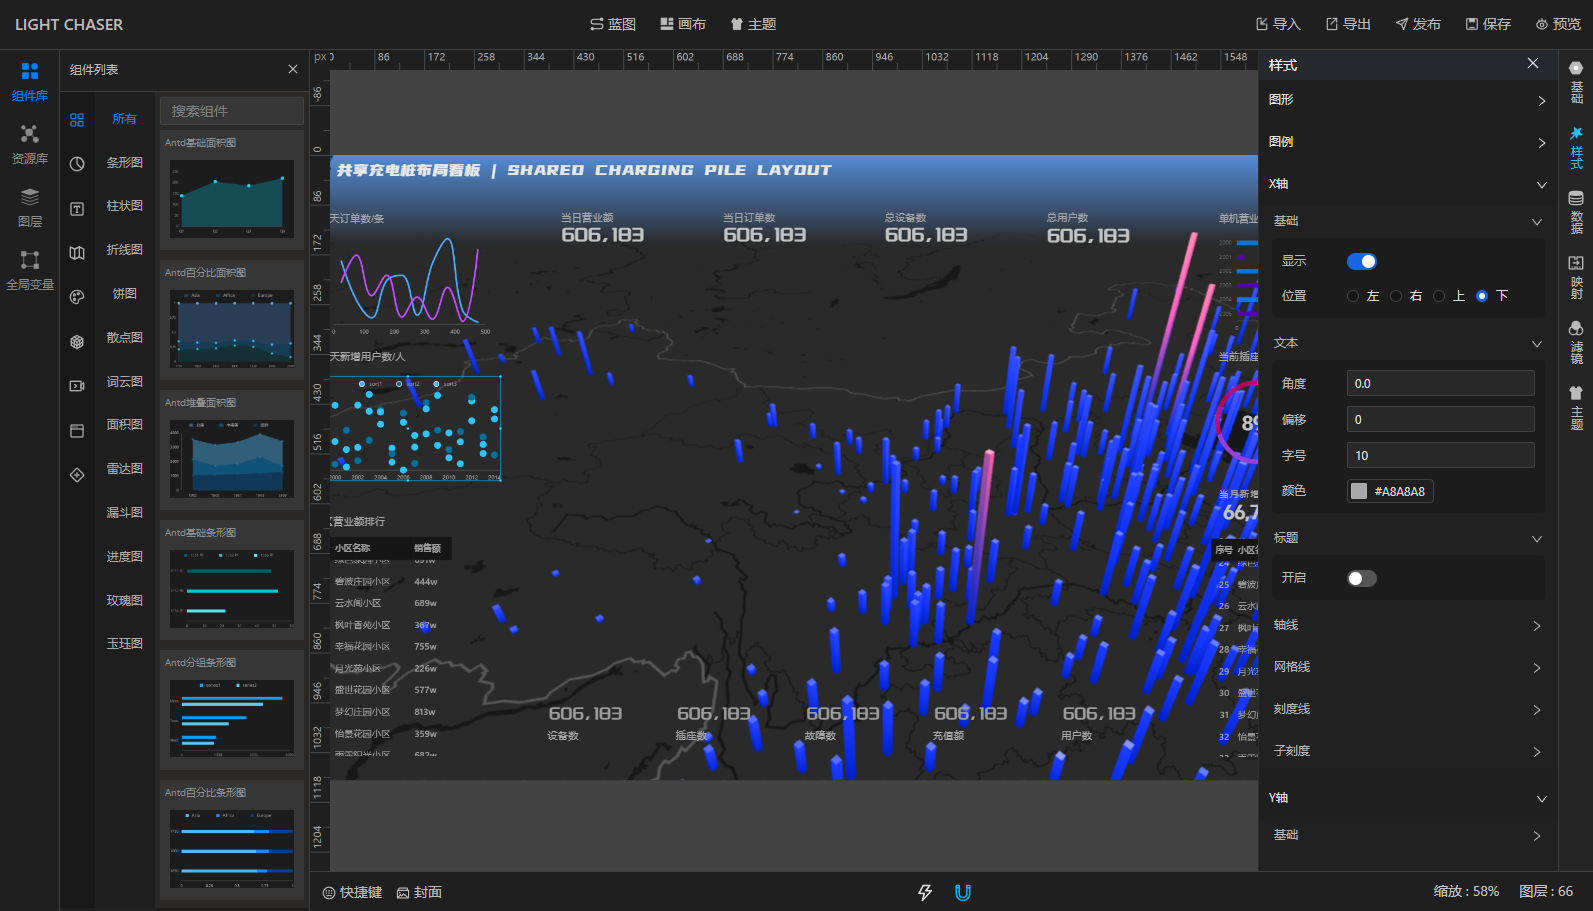The image size is (1593, 911).
Task: Click the 发布 publish button
Action: click(x=1418, y=24)
